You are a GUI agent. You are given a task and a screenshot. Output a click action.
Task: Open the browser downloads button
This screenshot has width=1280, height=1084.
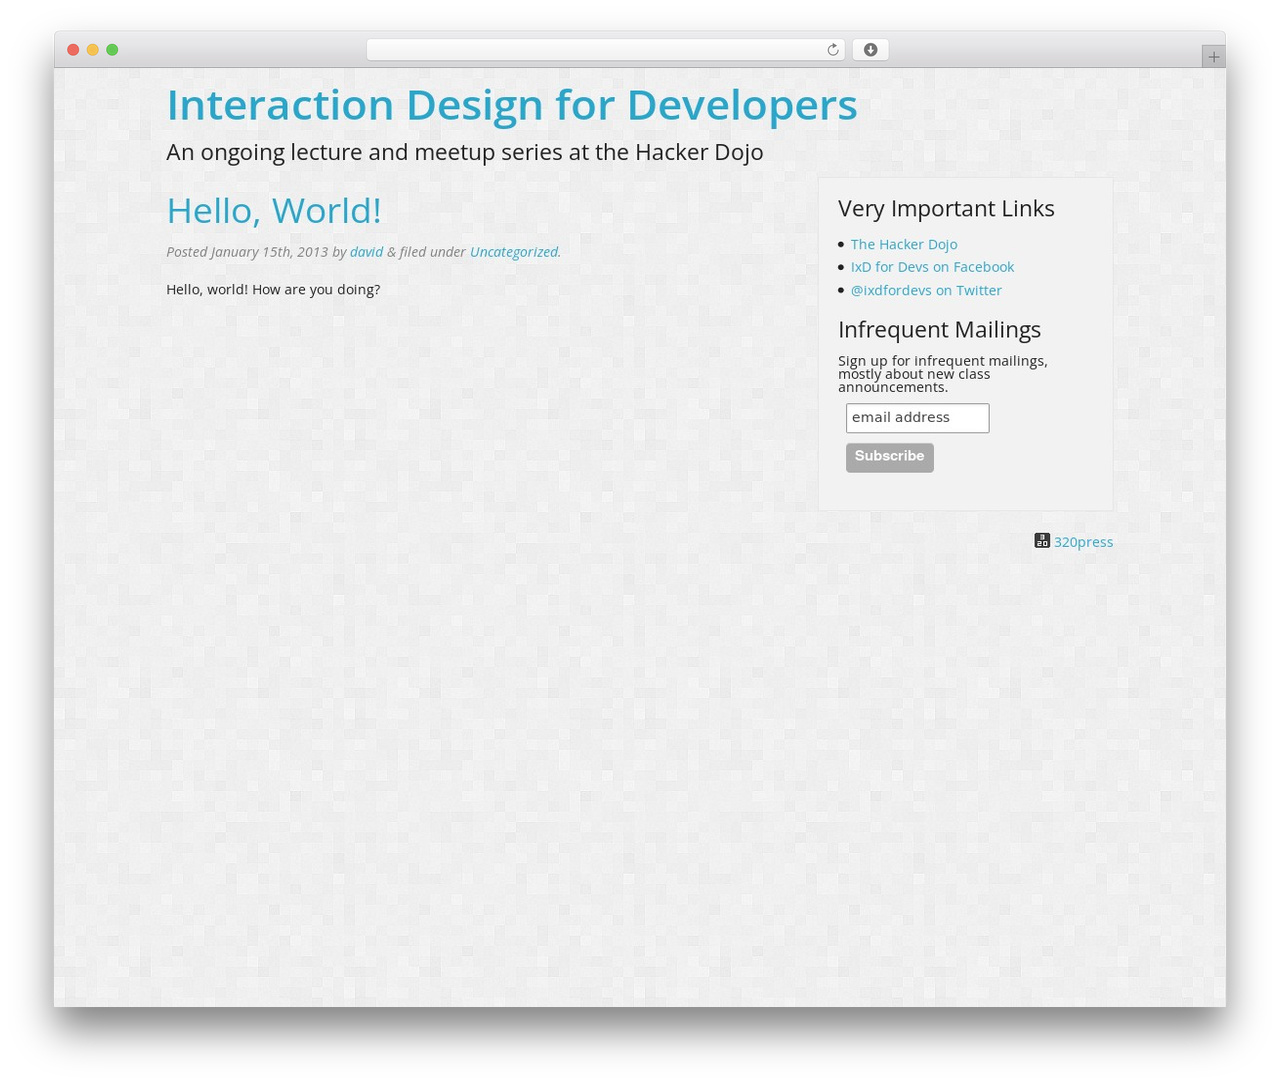click(870, 50)
